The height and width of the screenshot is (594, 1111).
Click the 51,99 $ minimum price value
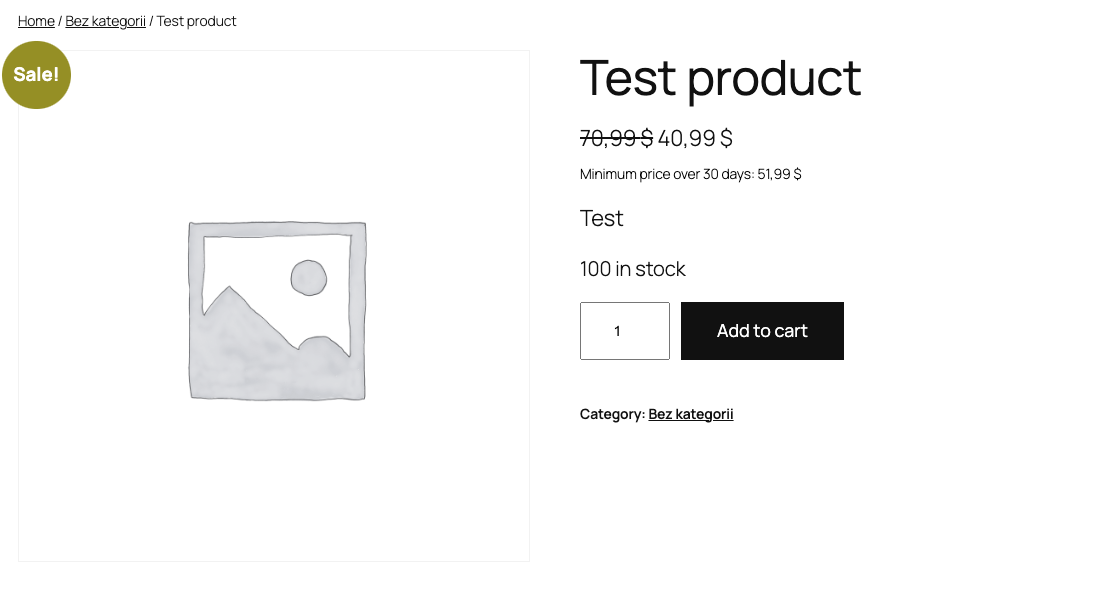pyautogui.click(x=779, y=174)
